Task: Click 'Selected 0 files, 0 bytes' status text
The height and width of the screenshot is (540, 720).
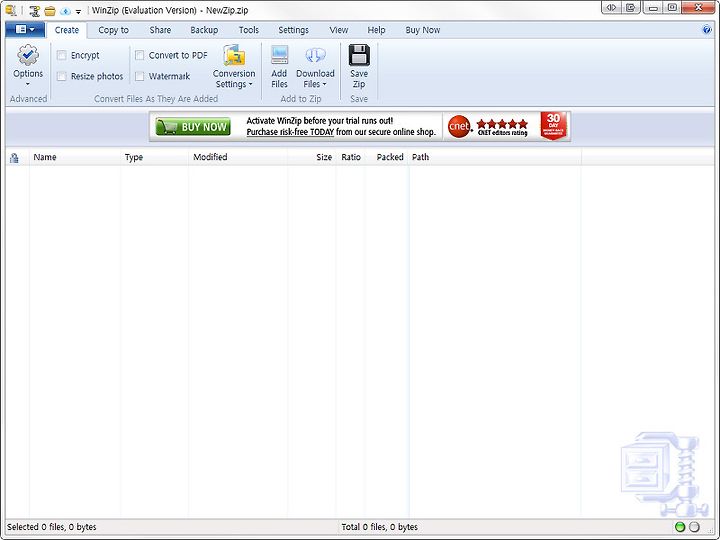Action: click(52, 527)
